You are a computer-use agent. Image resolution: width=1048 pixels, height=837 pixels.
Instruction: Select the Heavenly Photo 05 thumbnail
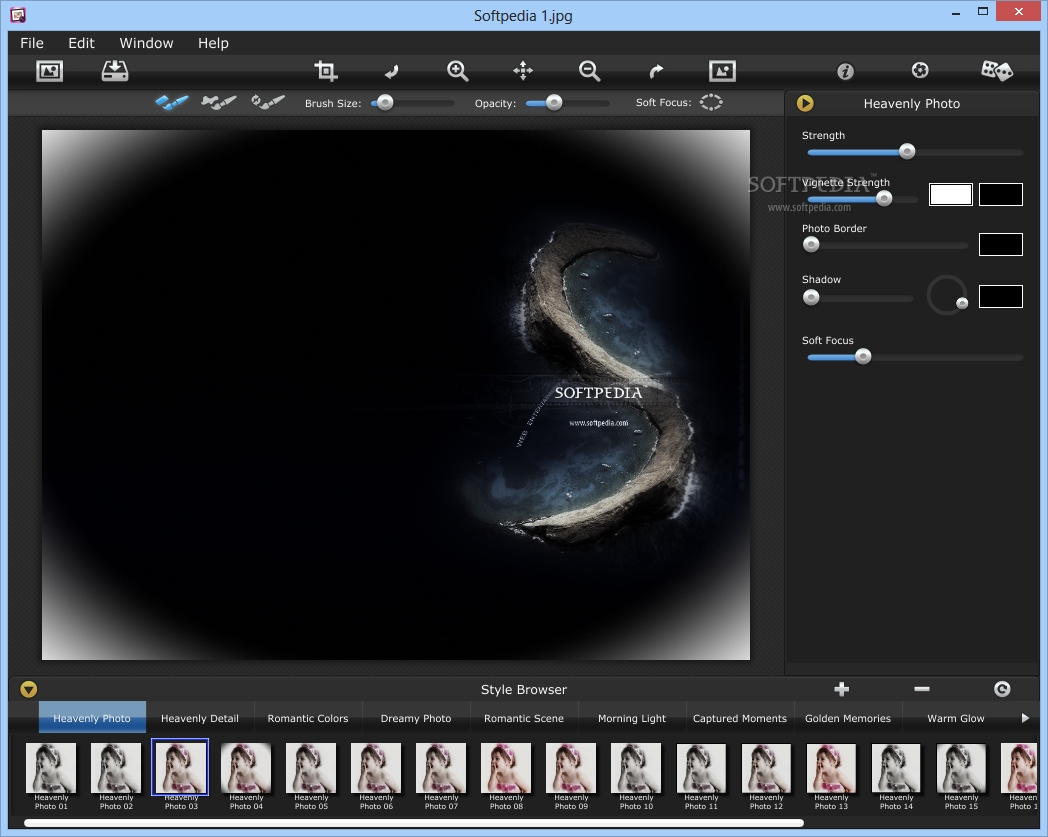(311, 768)
